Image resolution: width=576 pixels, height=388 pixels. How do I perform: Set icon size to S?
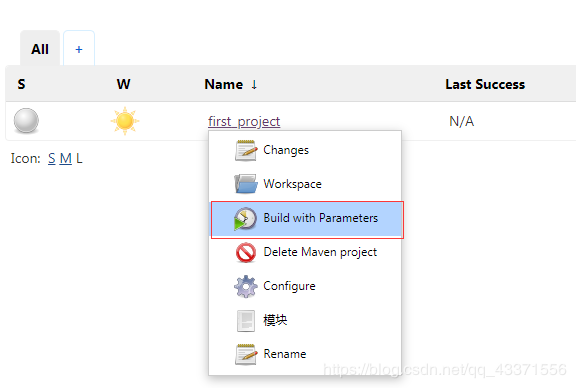[51, 158]
